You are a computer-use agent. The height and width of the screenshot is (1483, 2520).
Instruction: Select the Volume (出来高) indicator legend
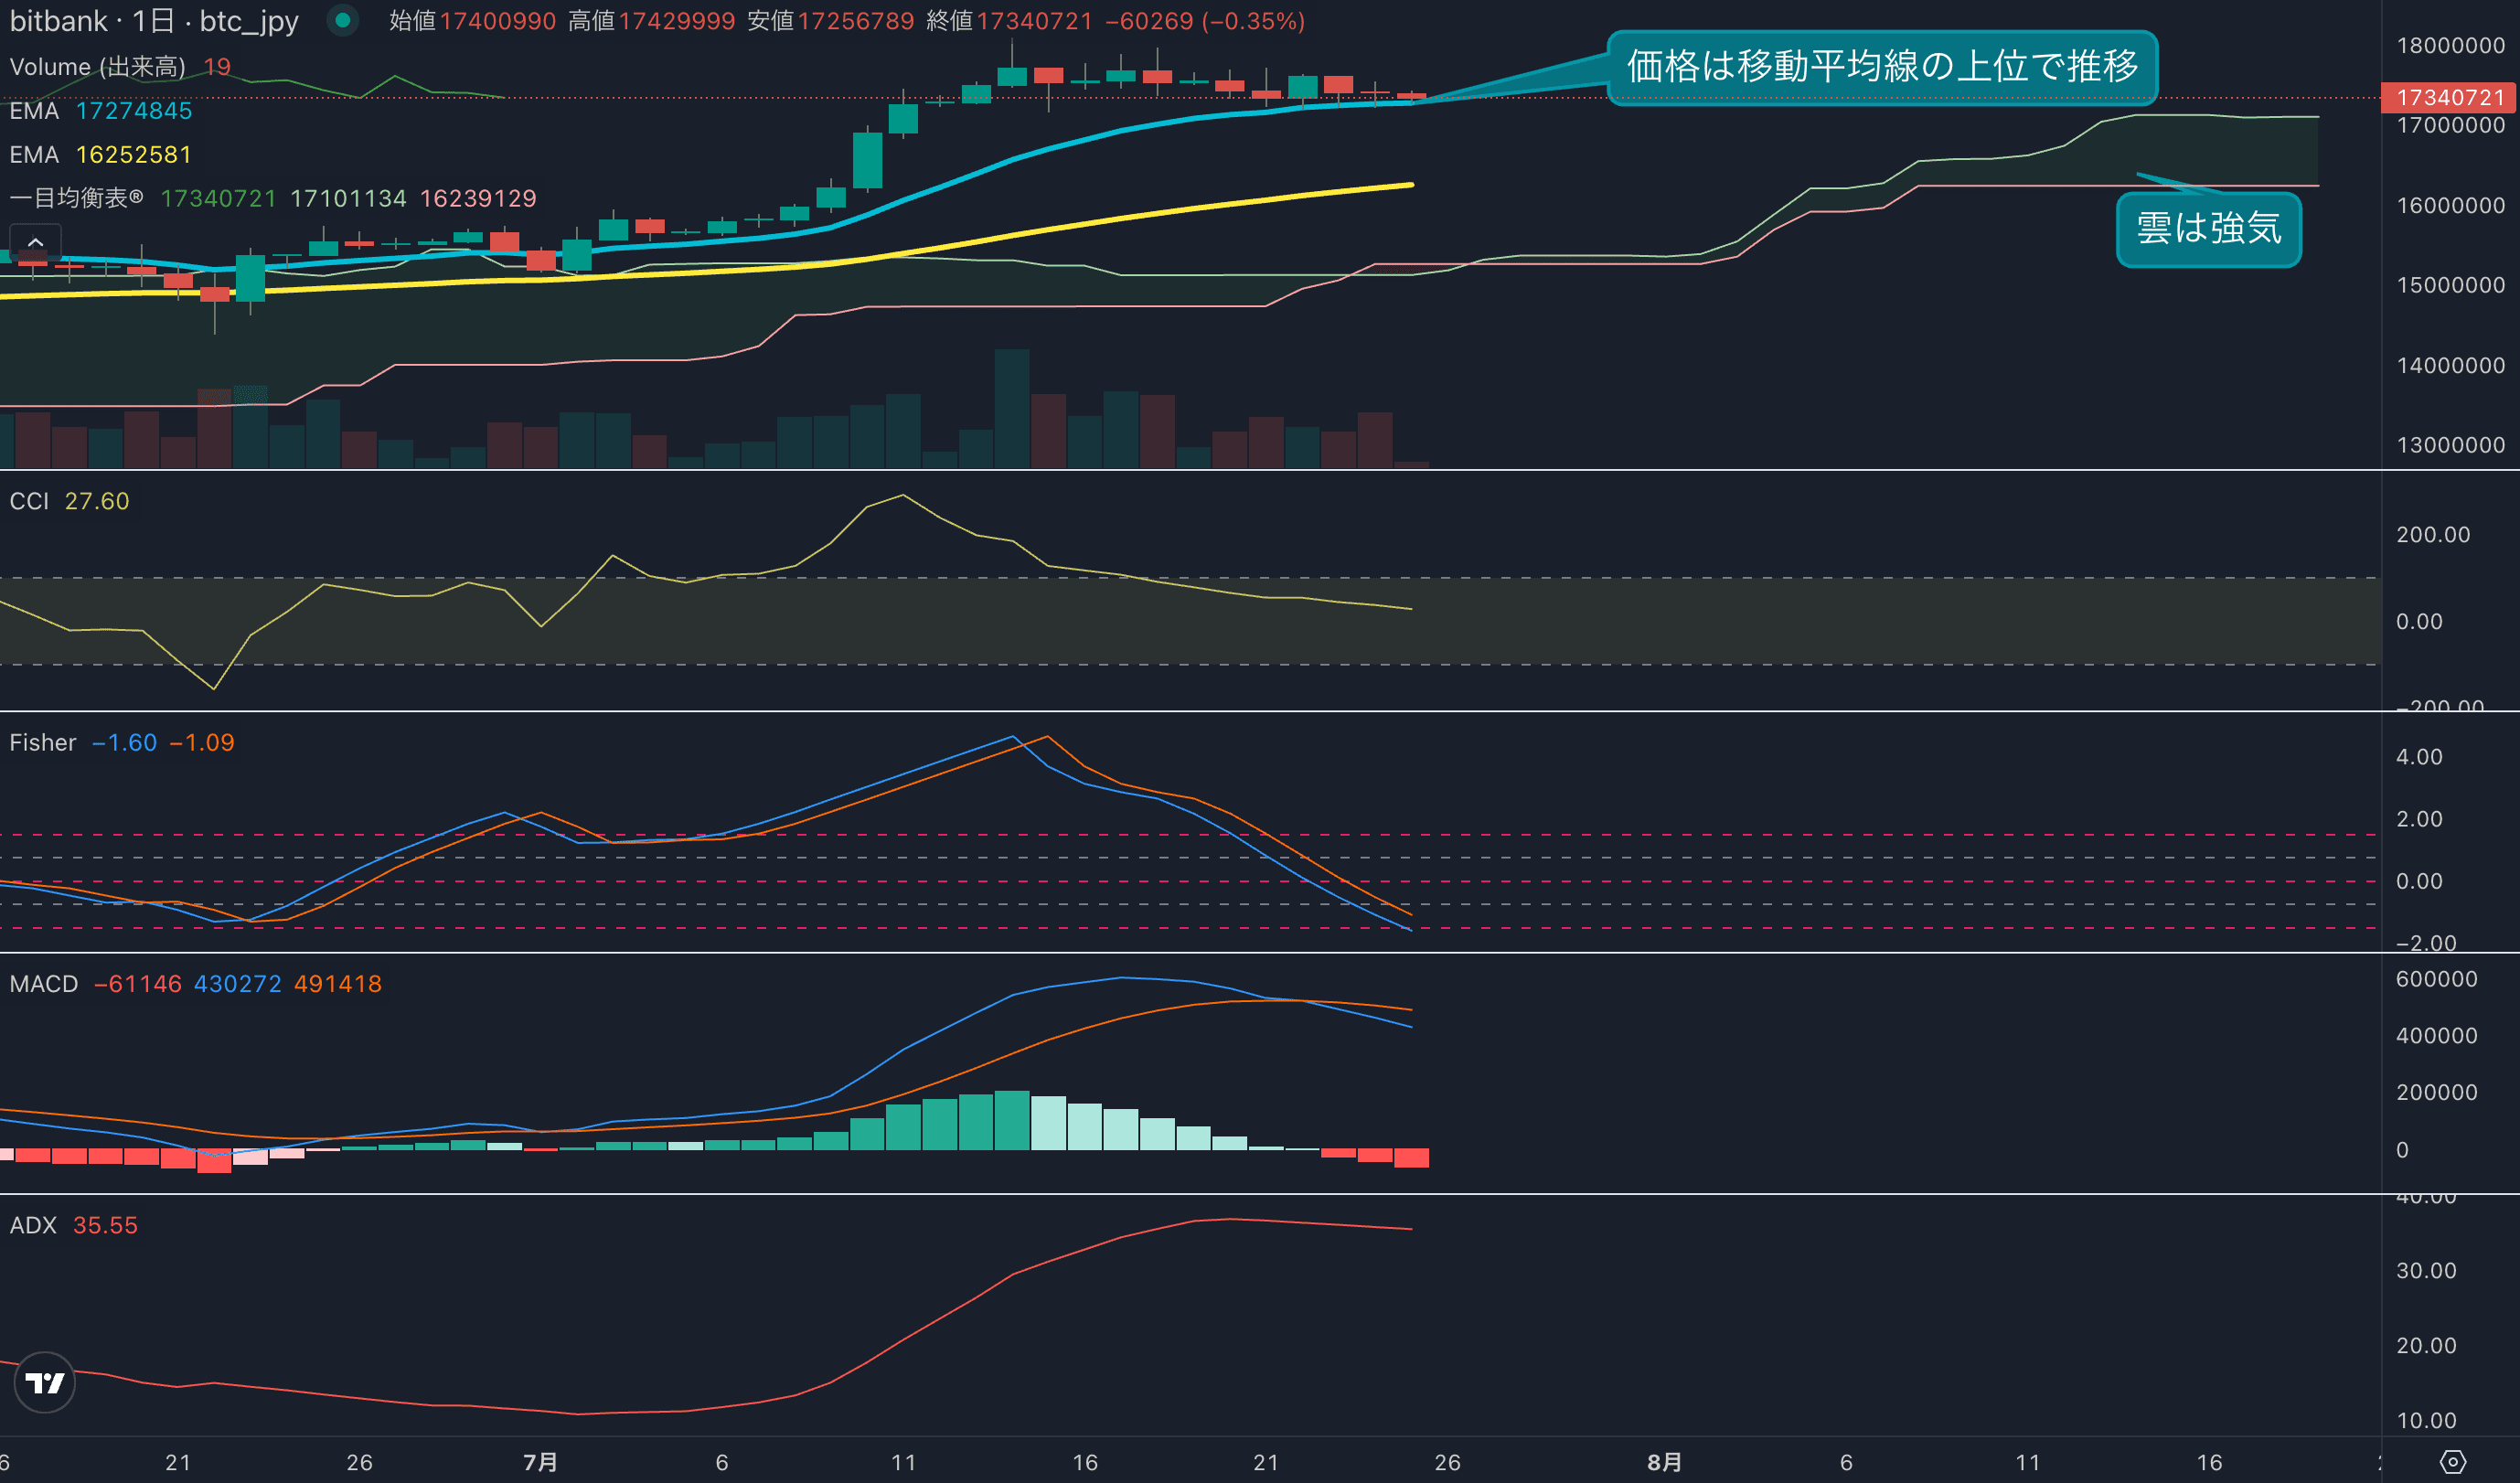point(97,67)
